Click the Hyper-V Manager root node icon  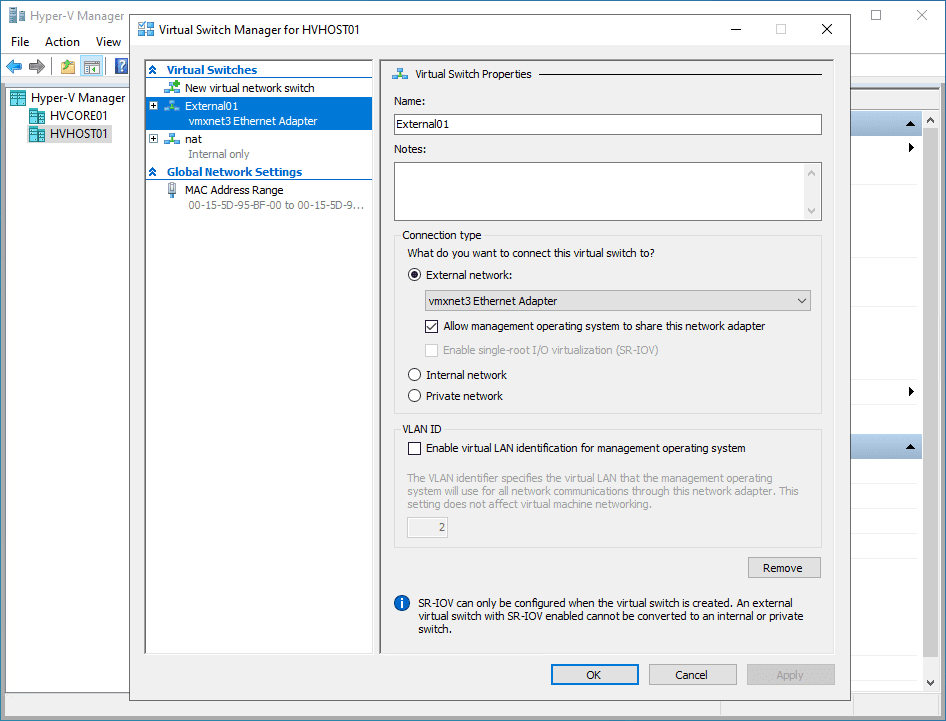(x=18, y=98)
